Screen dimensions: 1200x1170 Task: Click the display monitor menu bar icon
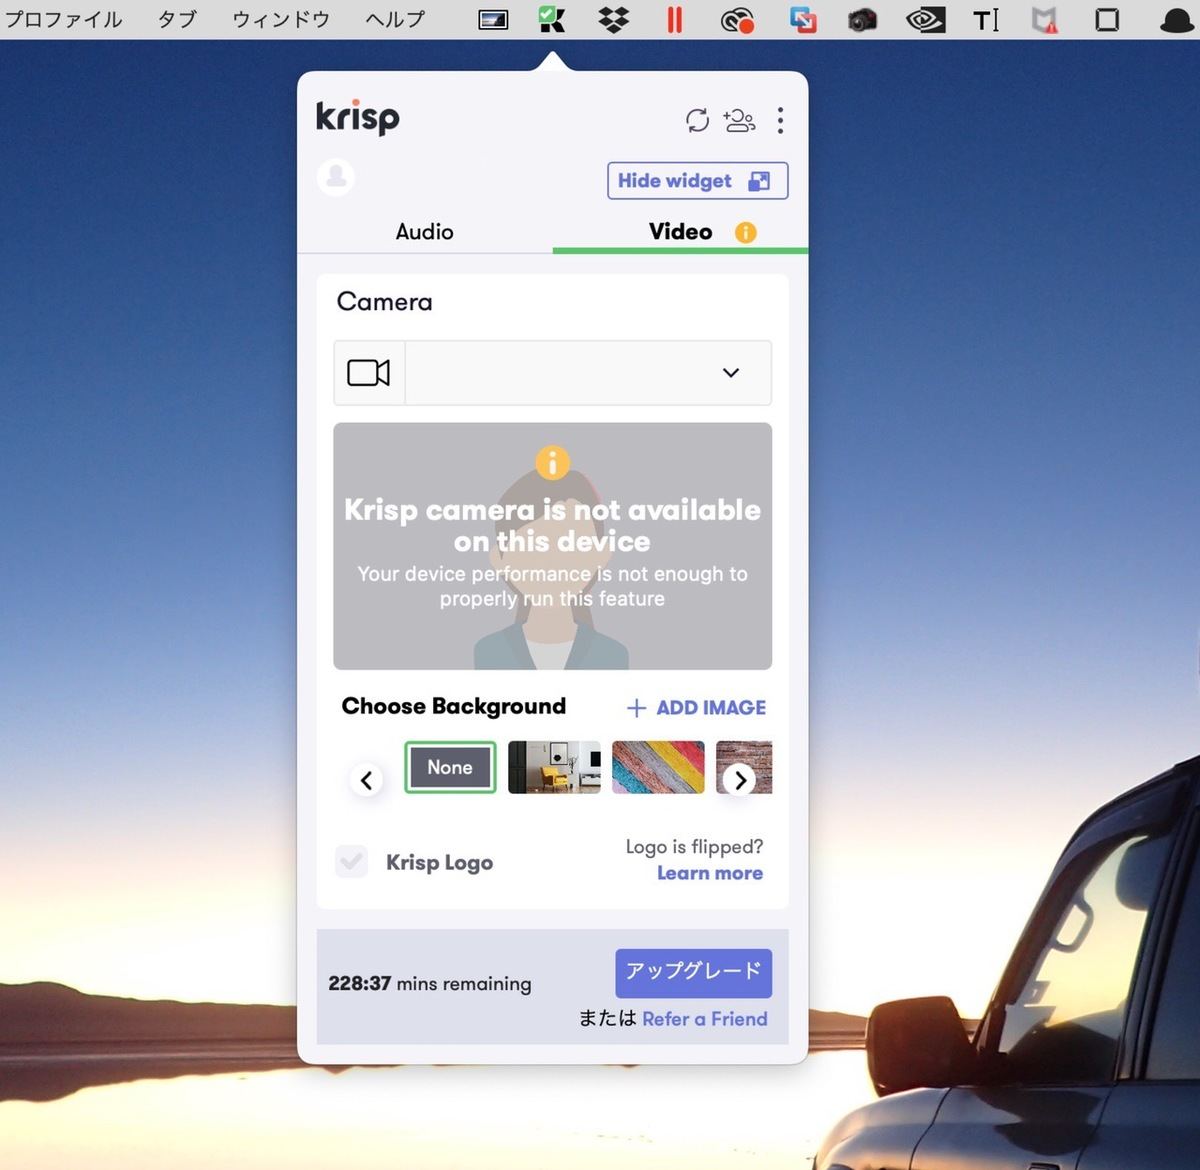tap(493, 20)
